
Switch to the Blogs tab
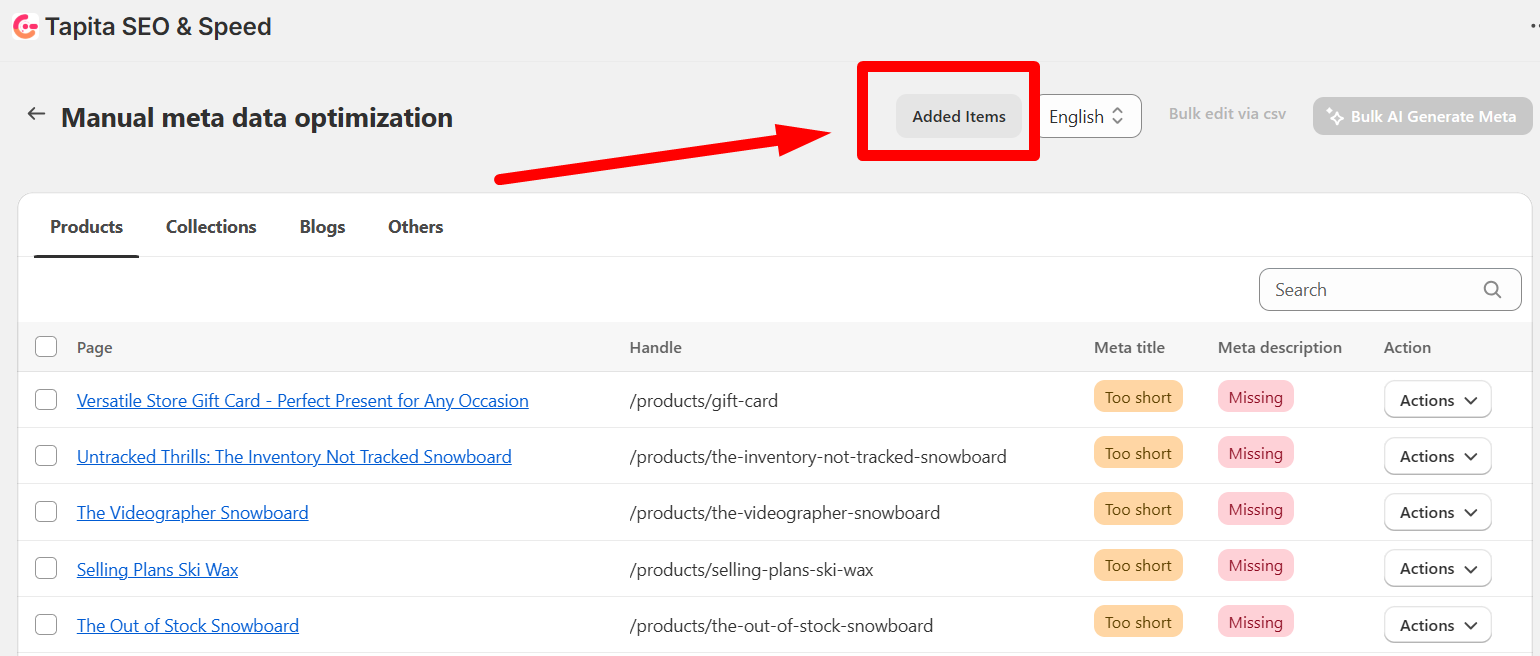[x=322, y=227]
